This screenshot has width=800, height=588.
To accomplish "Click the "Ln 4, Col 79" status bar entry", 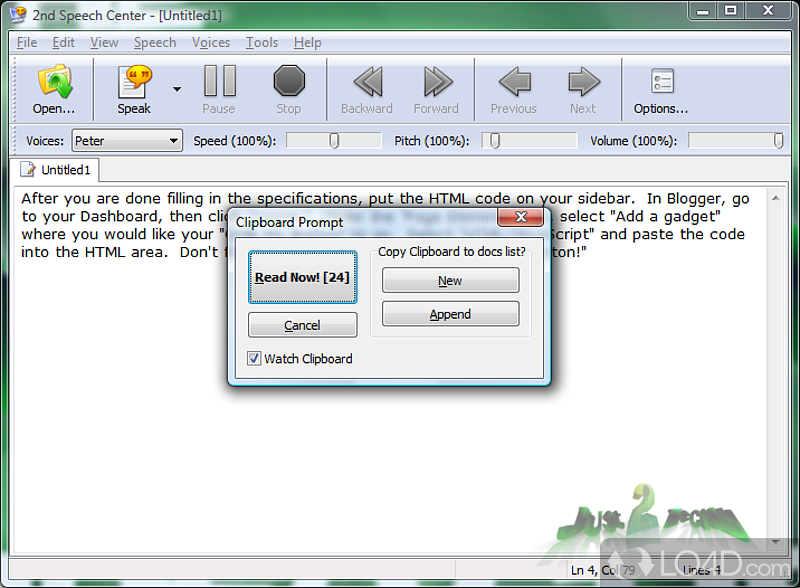I will point(603,570).
